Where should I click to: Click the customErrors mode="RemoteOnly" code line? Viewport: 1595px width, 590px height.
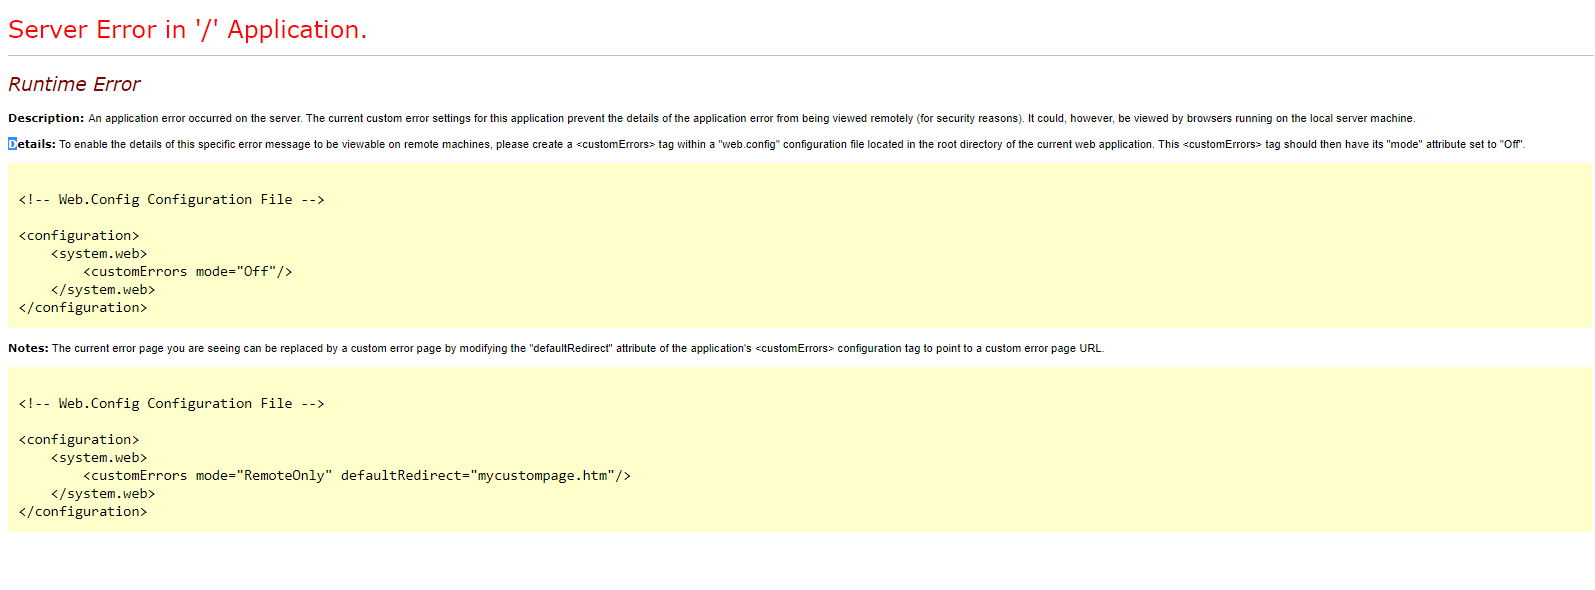[x=357, y=476]
